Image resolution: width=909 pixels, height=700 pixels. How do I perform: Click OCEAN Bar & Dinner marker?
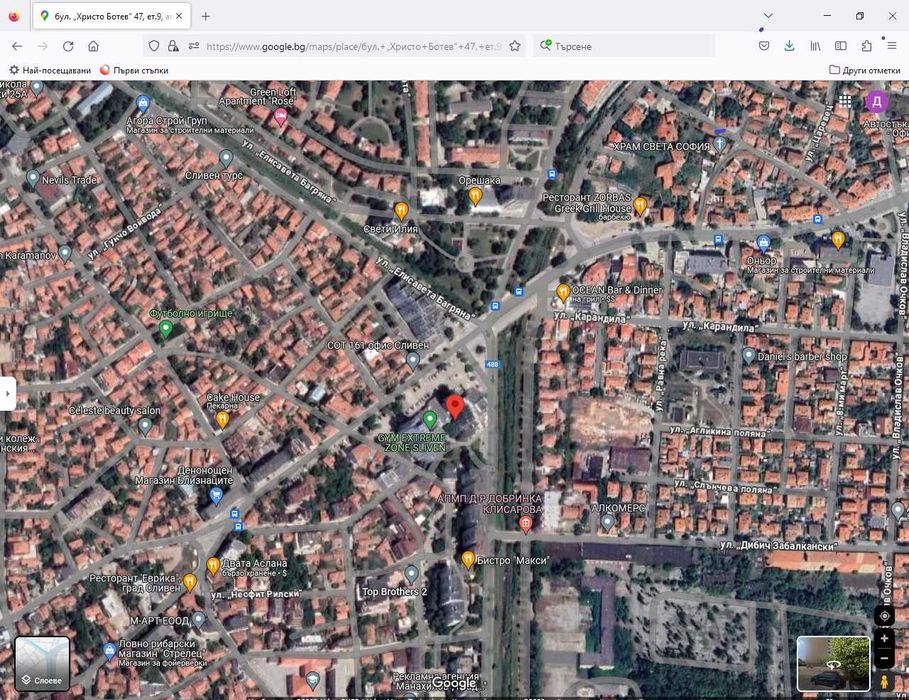[563, 292]
